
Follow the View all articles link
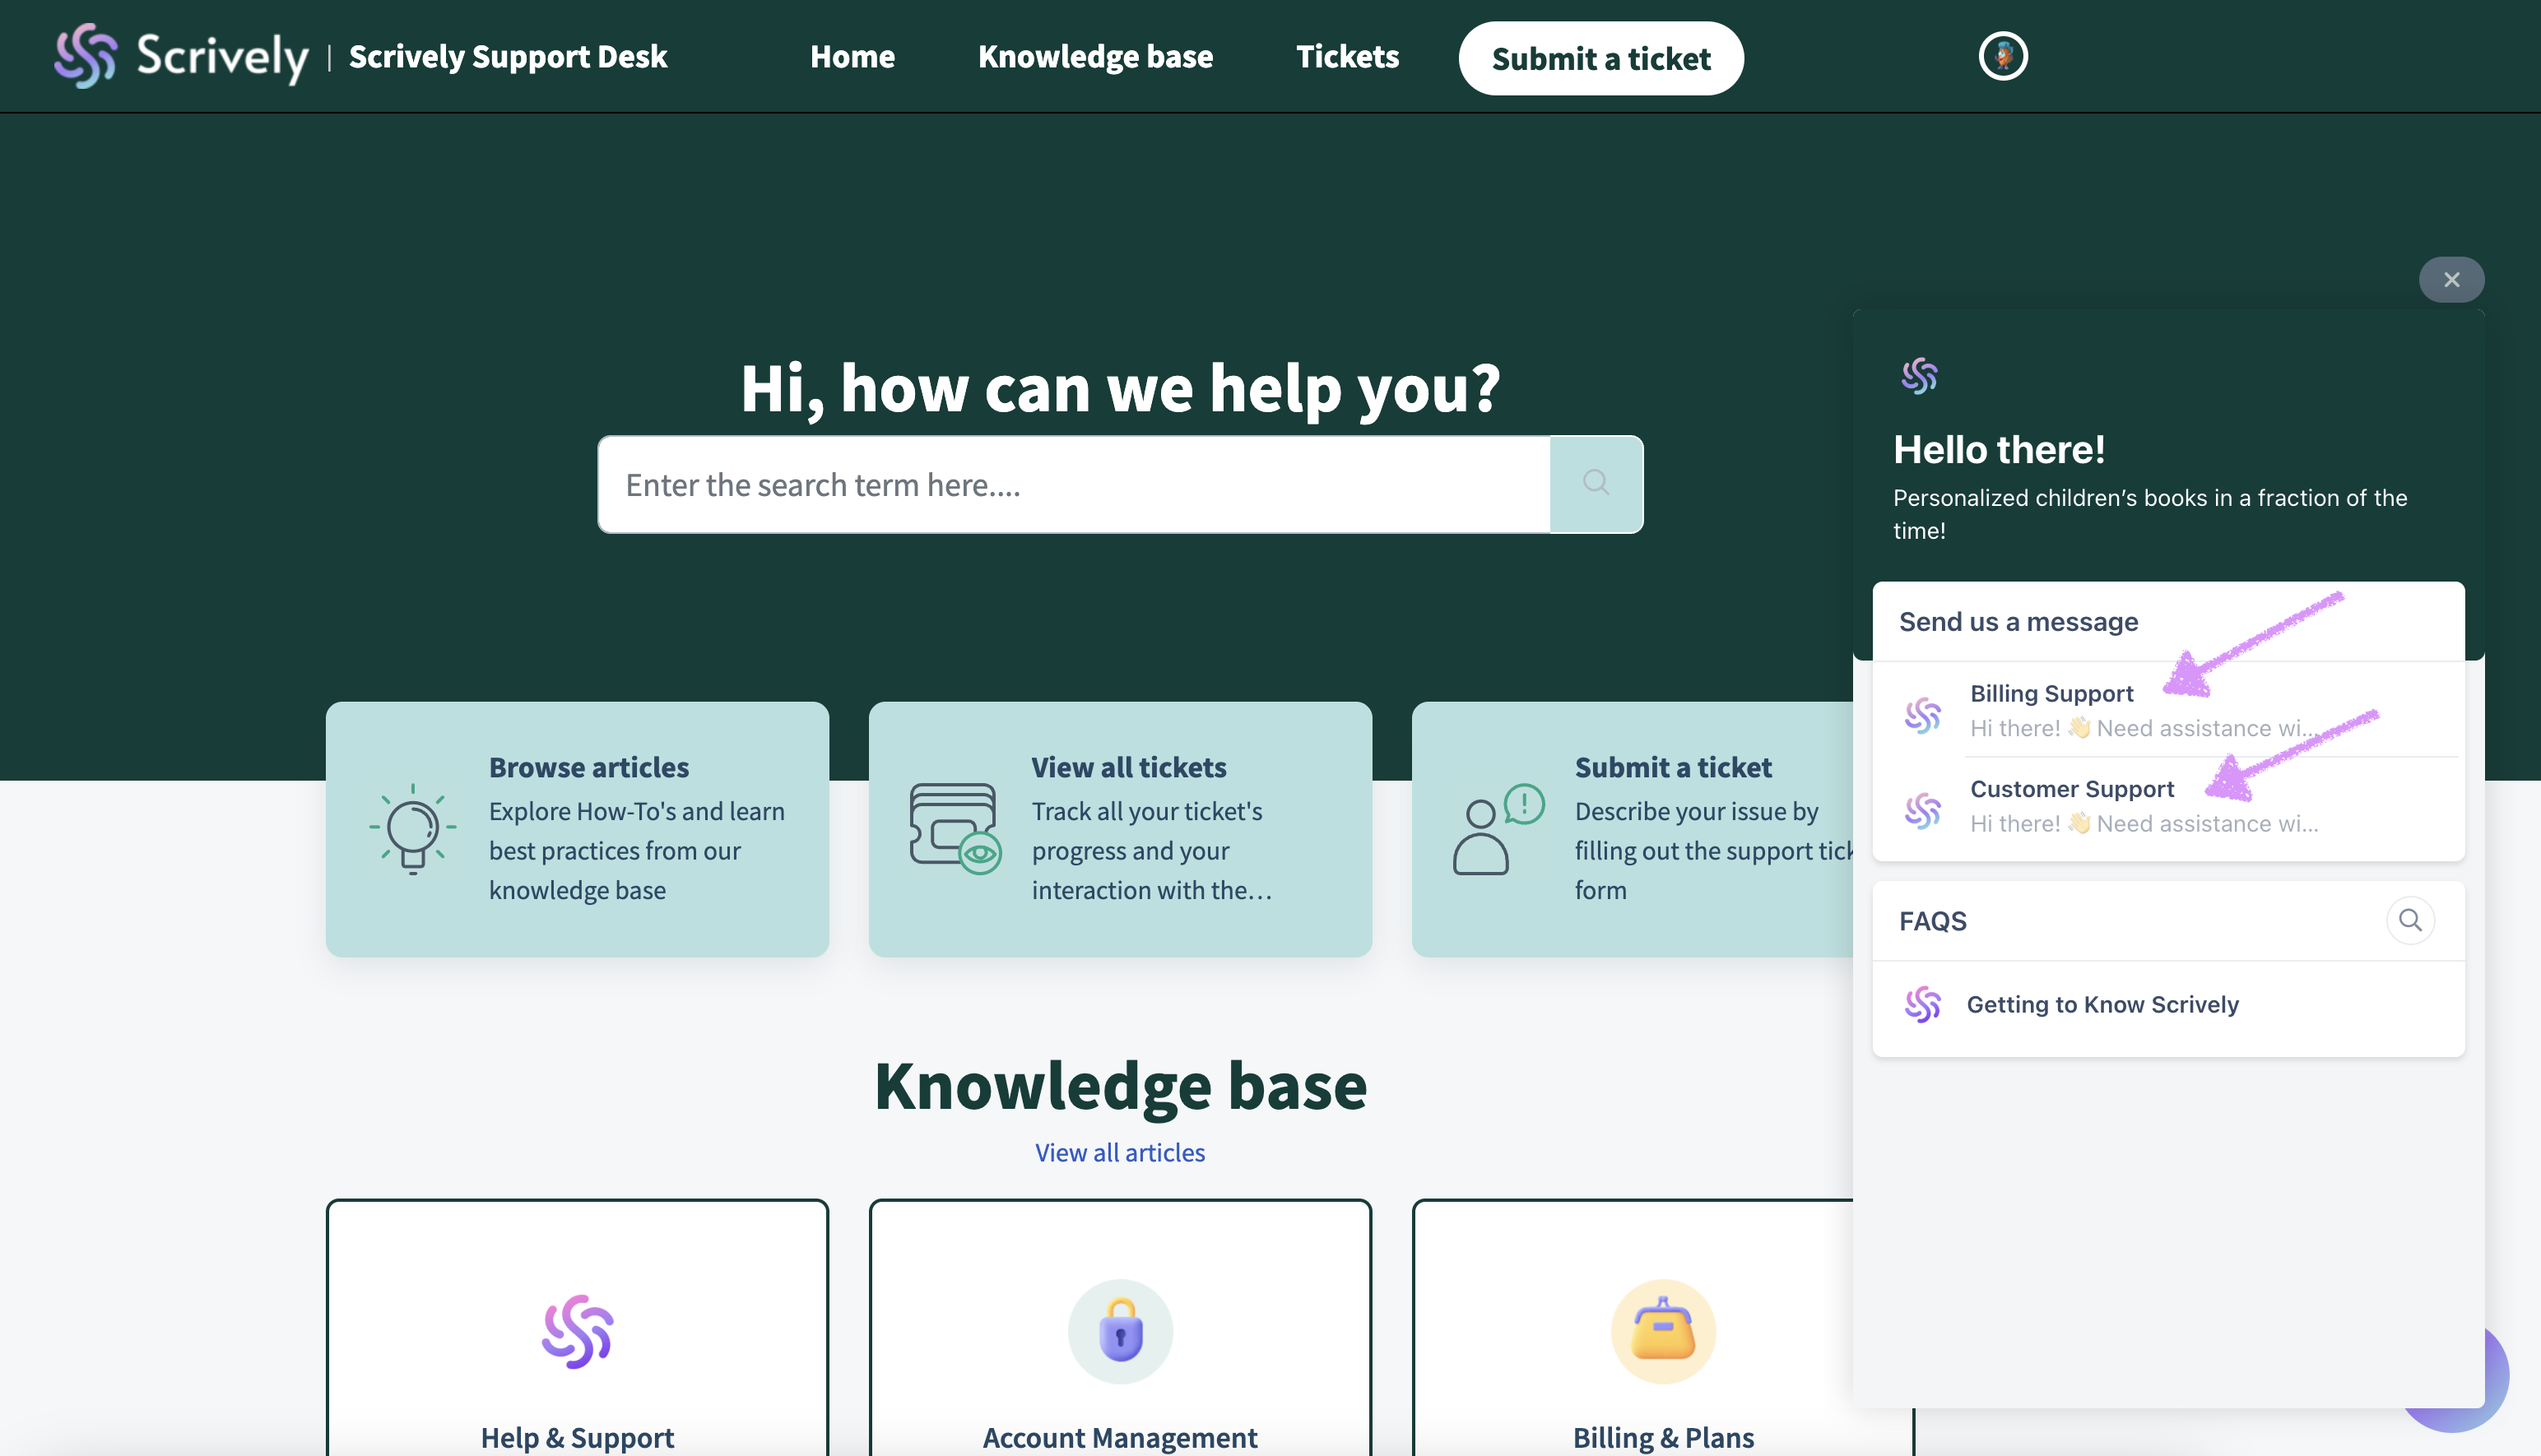[x=1119, y=1152]
